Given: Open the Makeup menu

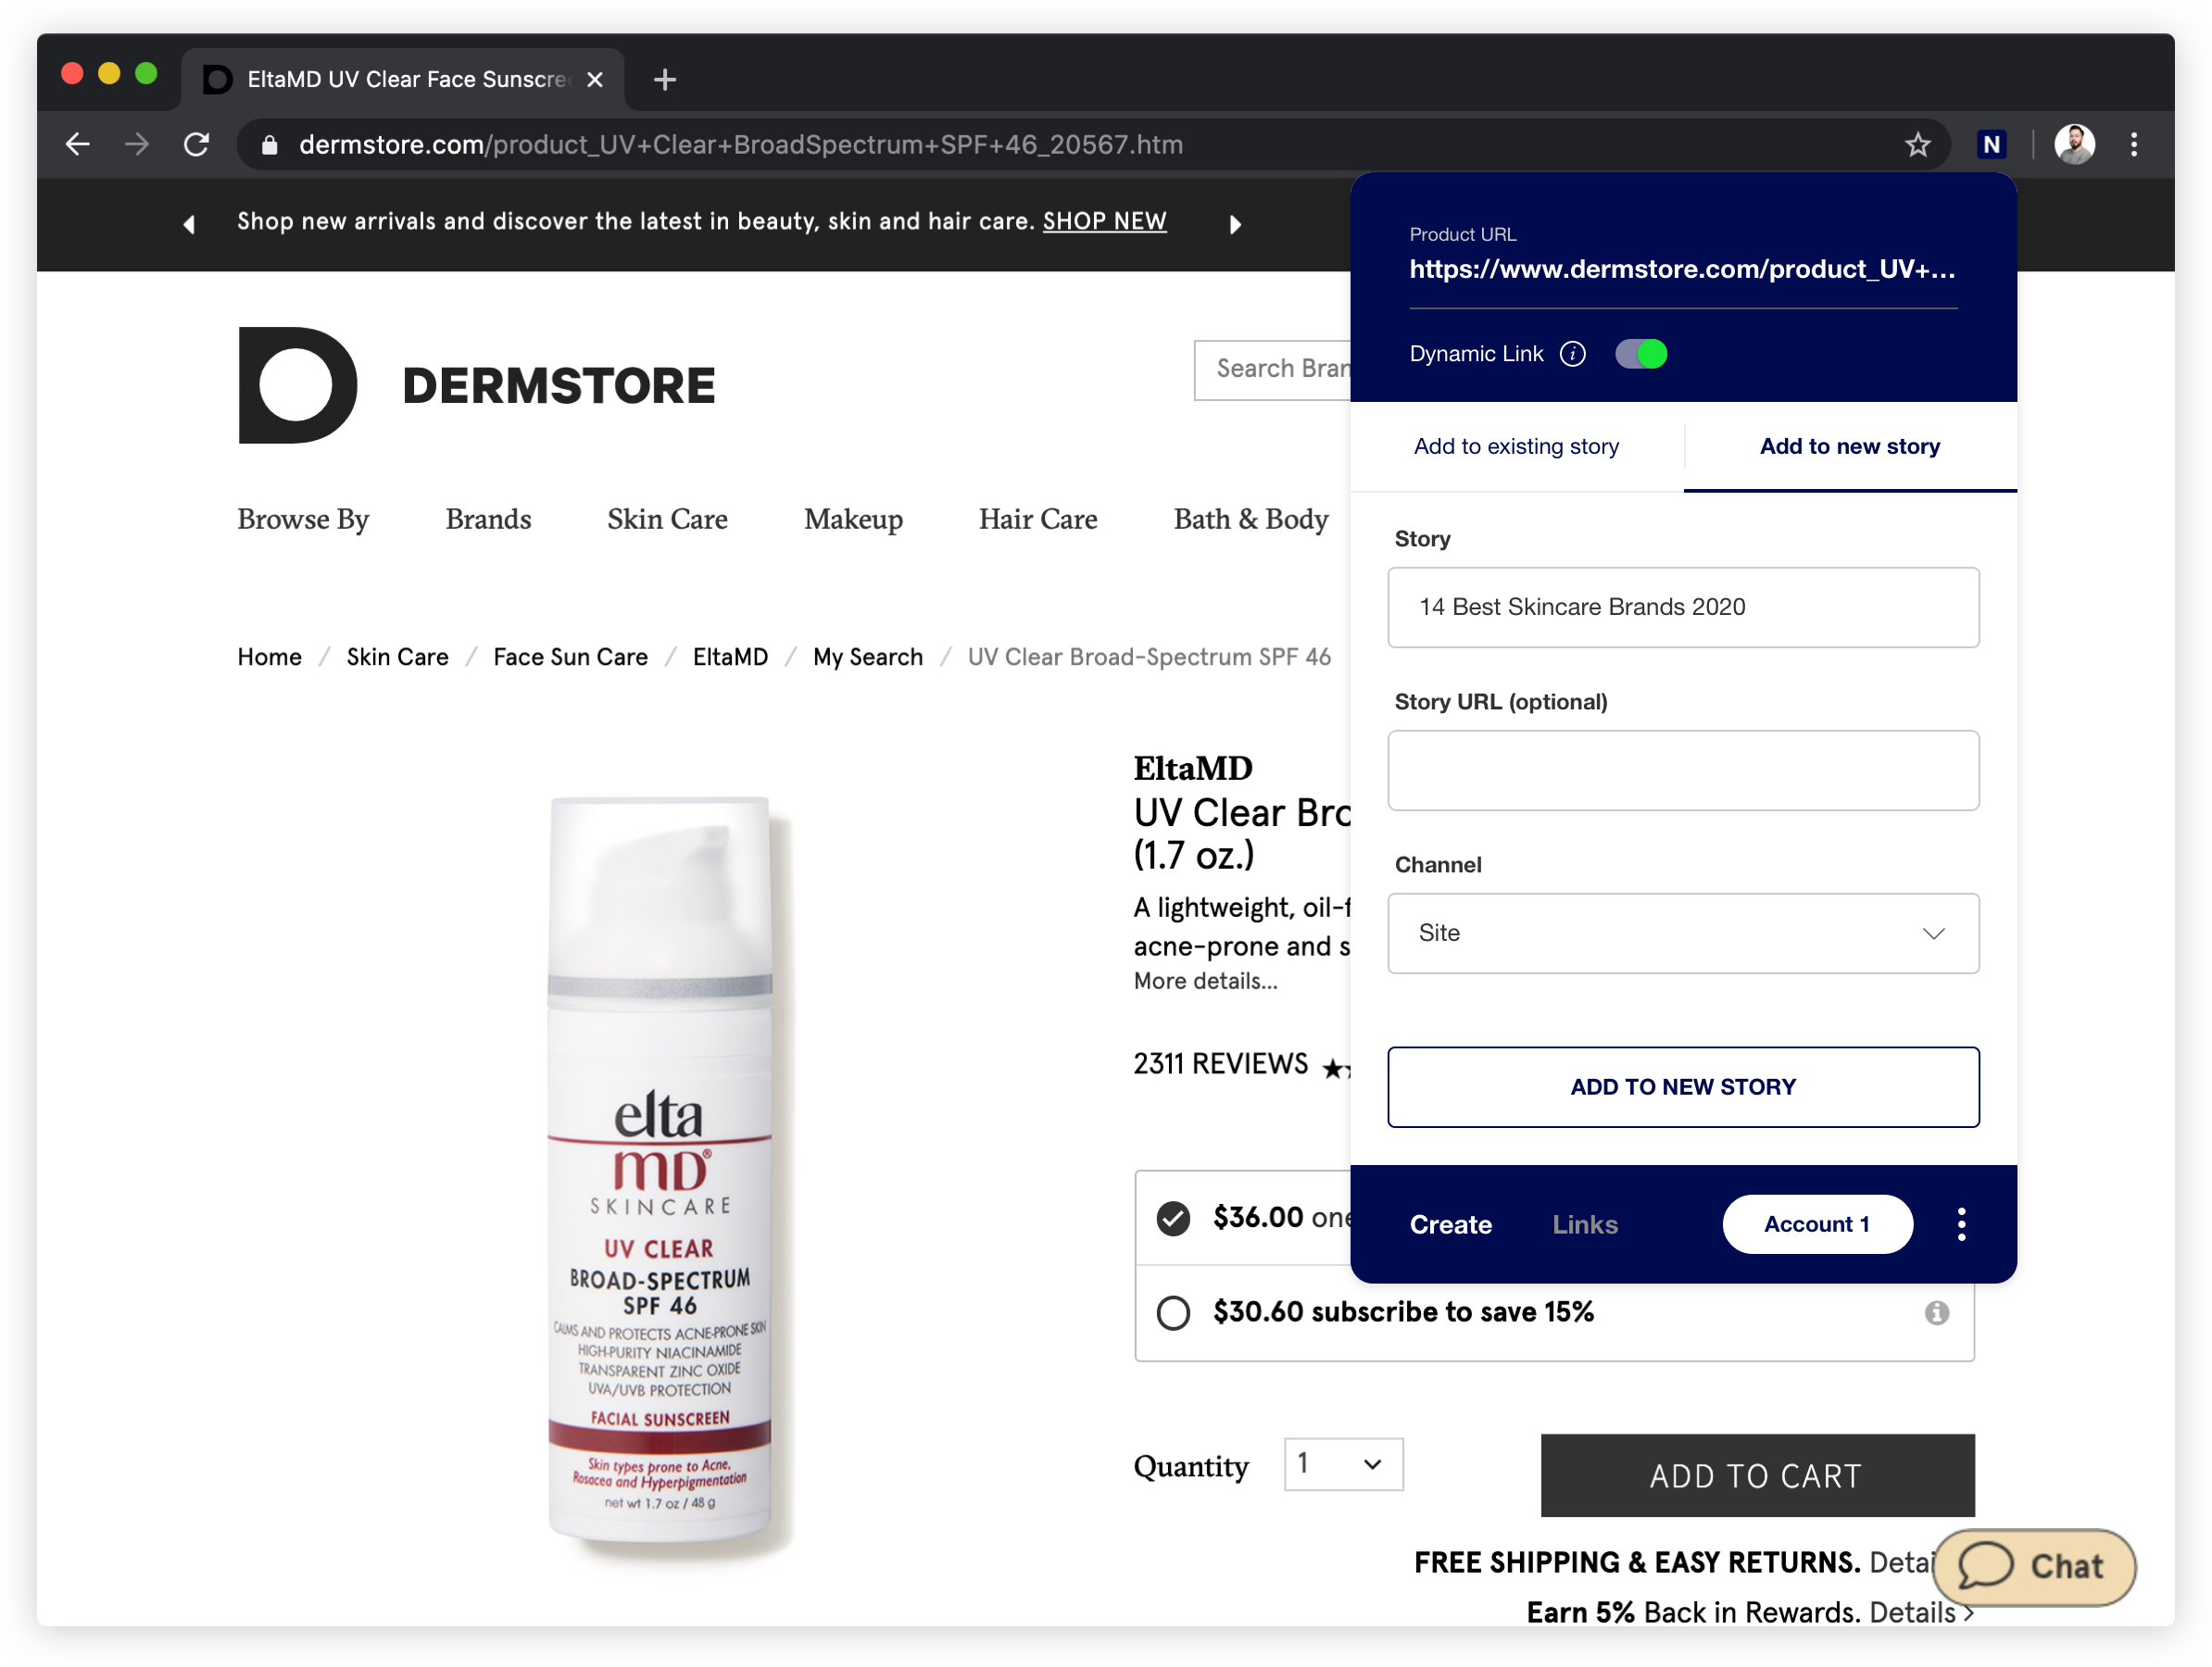Looking at the screenshot, I should [853, 519].
